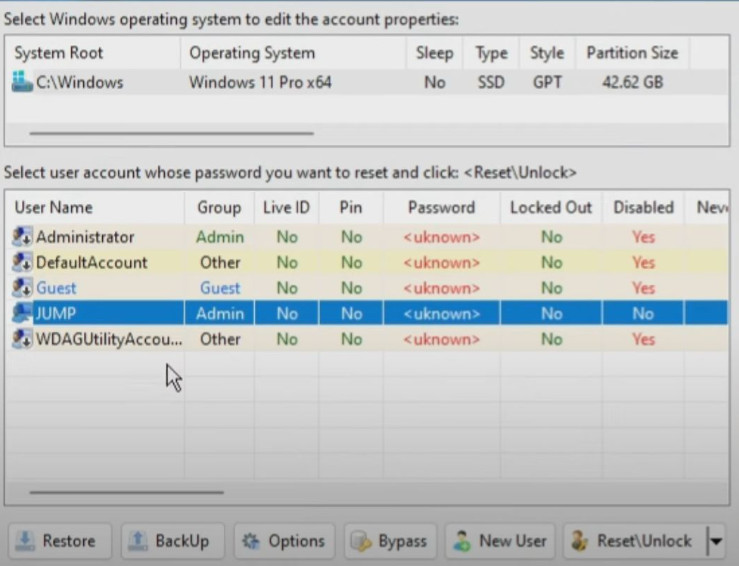Click the Partition Size column header
The height and width of the screenshot is (566, 739).
(x=632, y=53)
